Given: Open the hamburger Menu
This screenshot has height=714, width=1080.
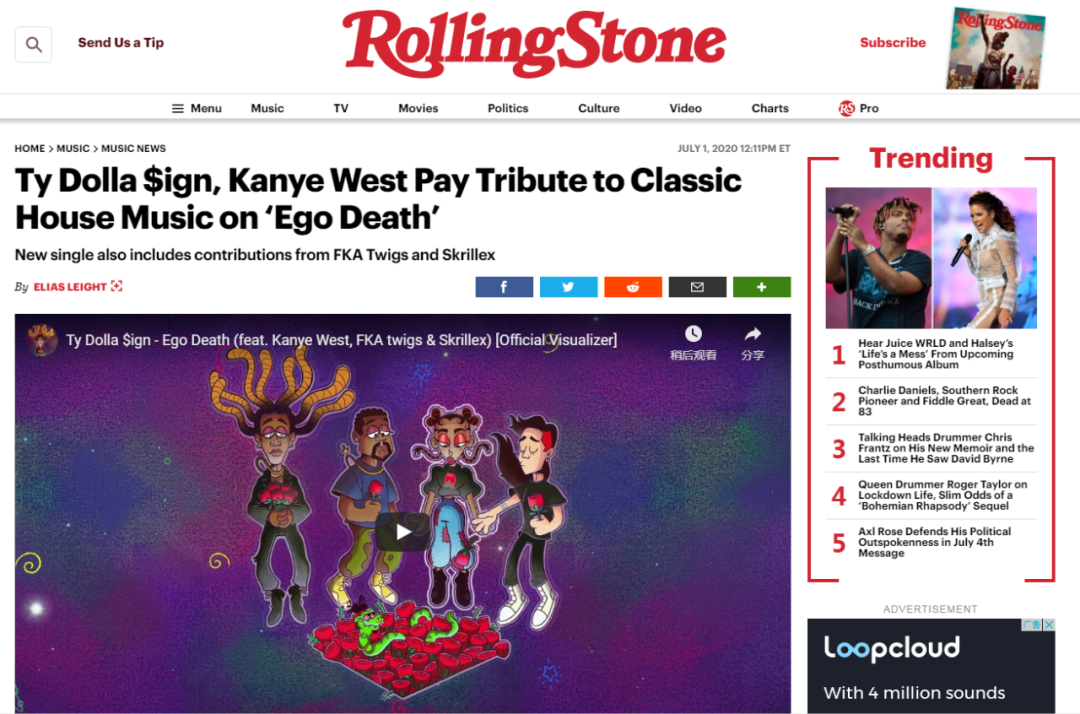Looking at the screenshot, I should pyautogui.click(x=196, y=108).
